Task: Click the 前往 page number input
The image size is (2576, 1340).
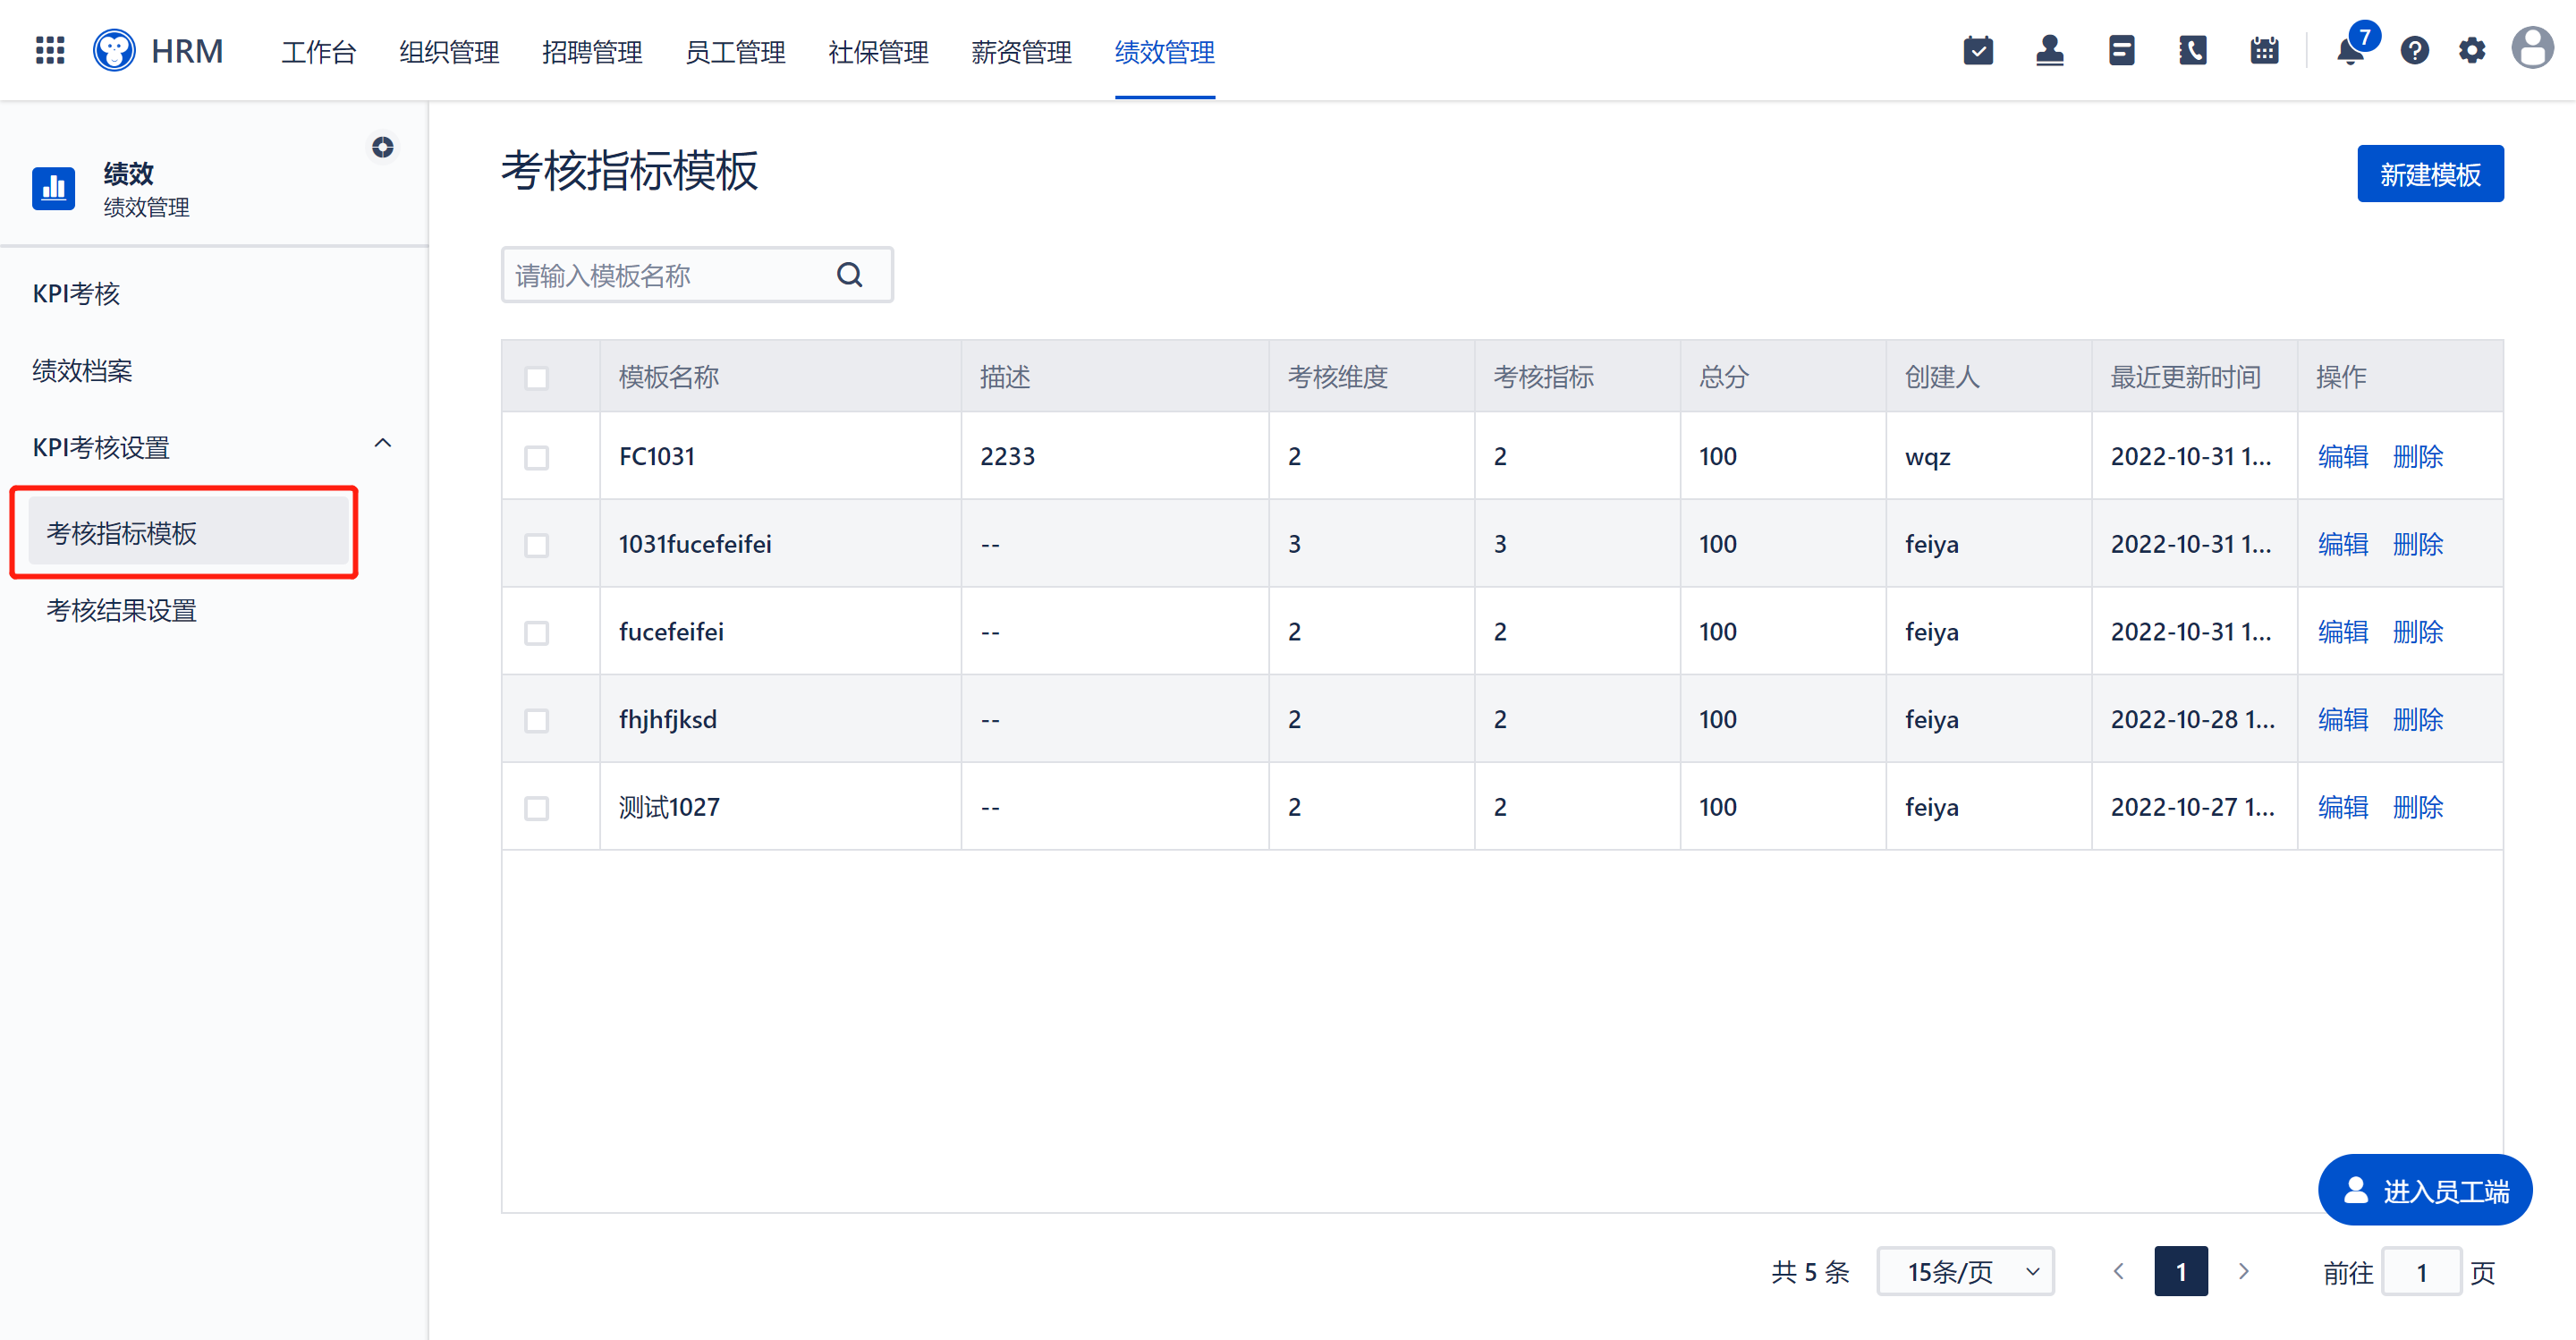Action: pyautogui.click(x=2421, y=1272)
